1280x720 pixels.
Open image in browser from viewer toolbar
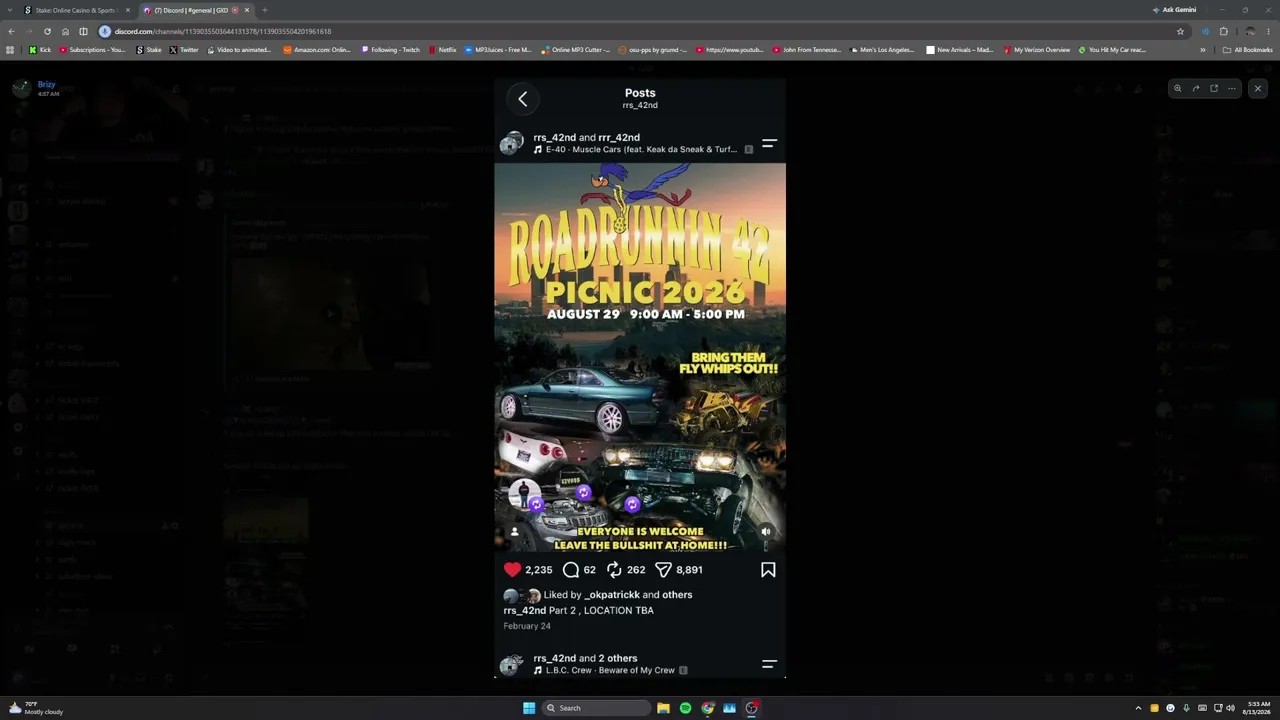click(1214, 88)
